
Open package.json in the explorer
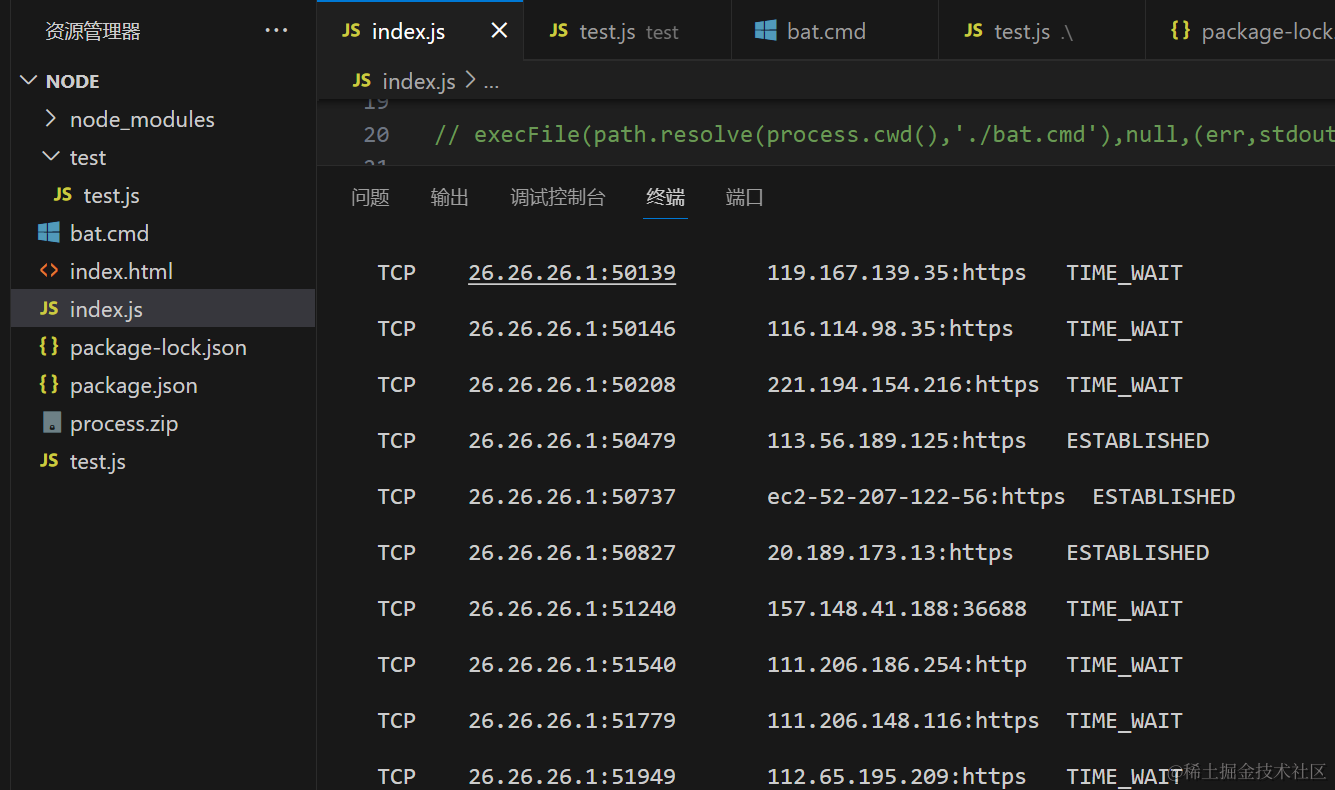pos(163,385)
